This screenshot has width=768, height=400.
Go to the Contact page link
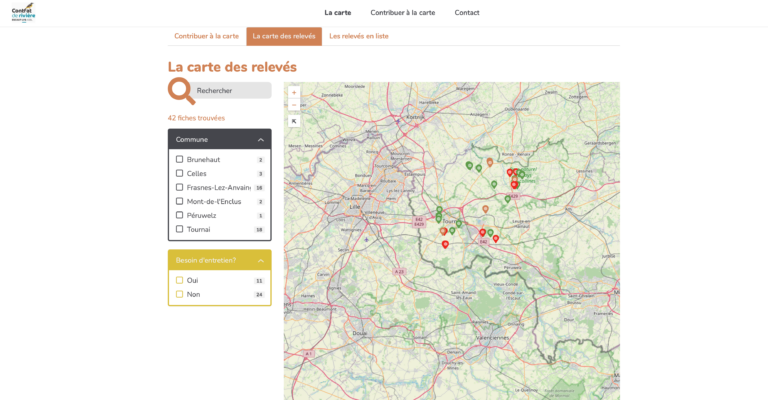[x=467, y=13]
